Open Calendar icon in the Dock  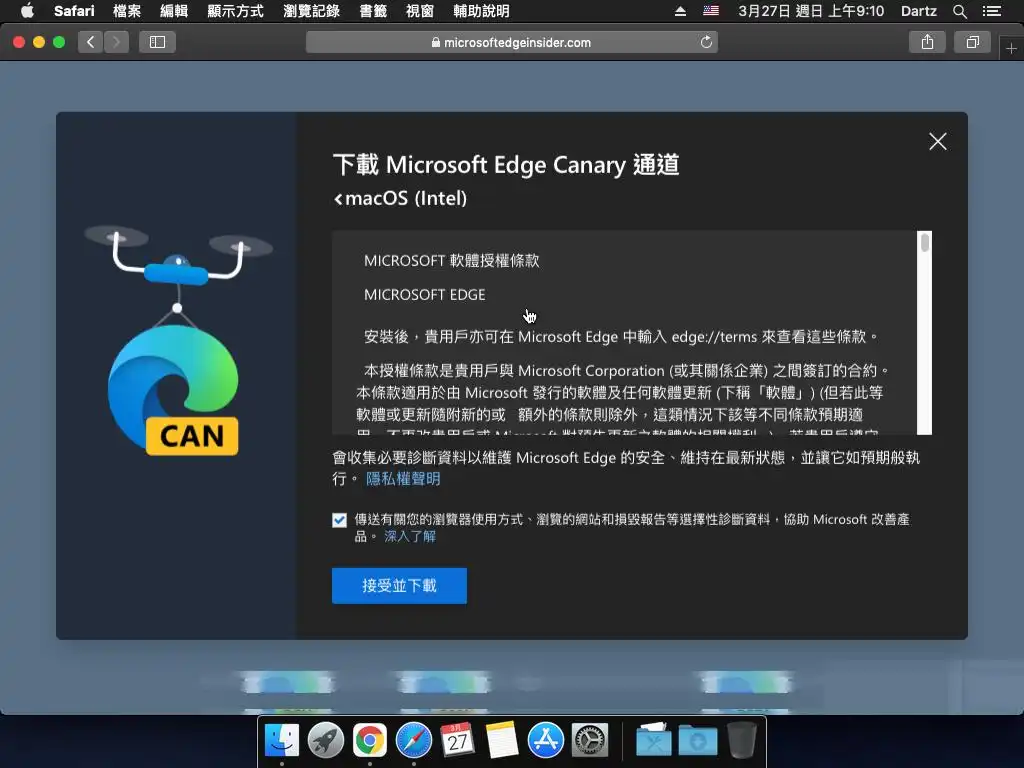coord(458,741)
